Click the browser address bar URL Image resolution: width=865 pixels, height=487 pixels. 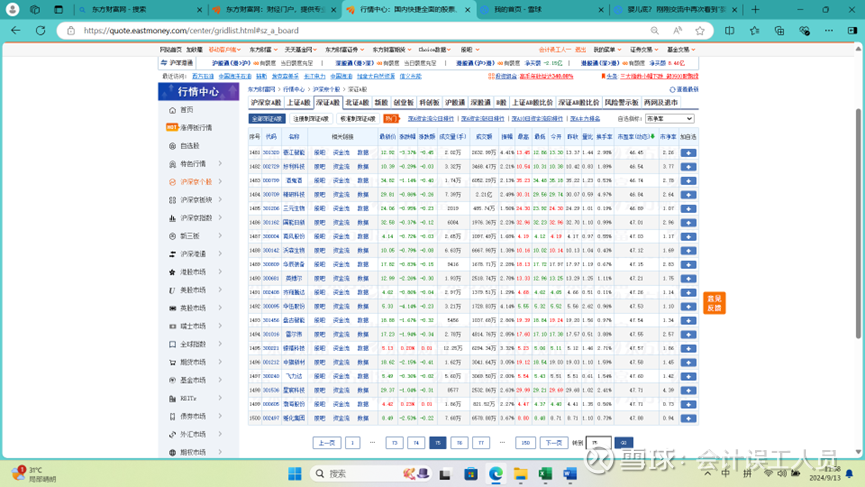(x=191, y=31)
